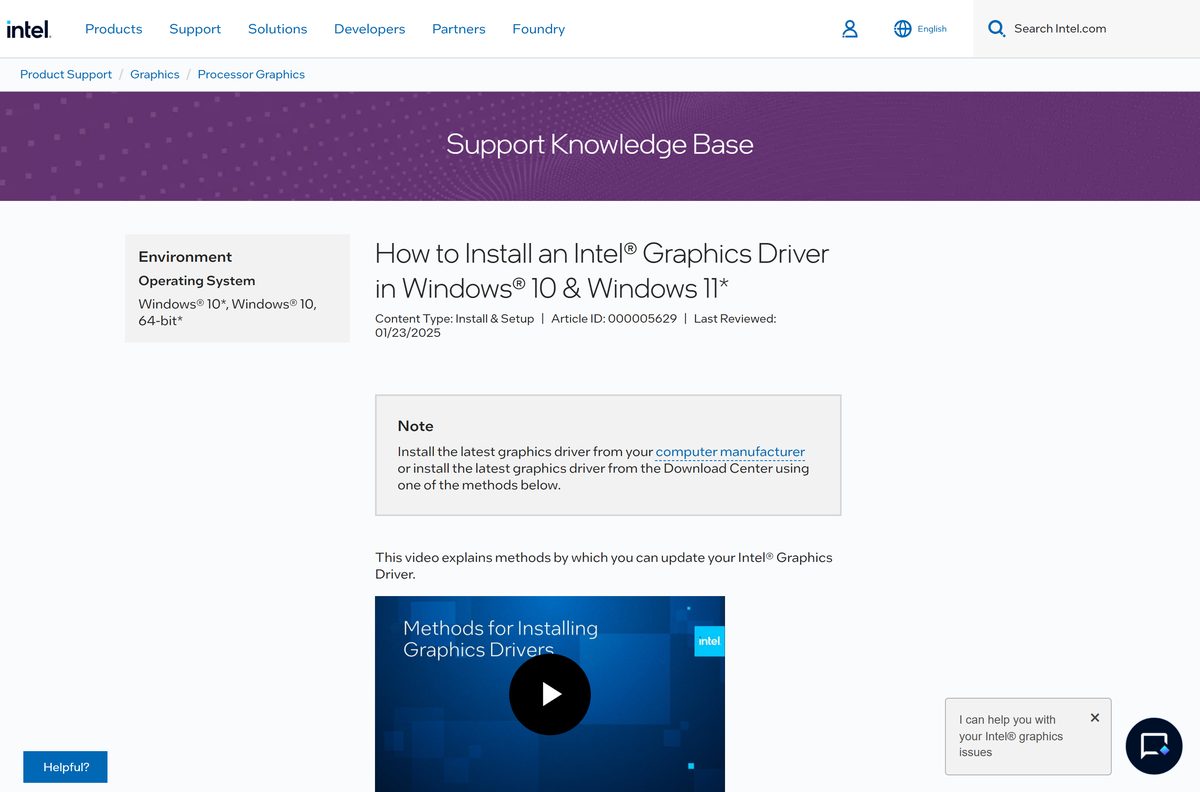
Task: Go to Processor Graphics breadcrumb
Action: tap(251, 75)
